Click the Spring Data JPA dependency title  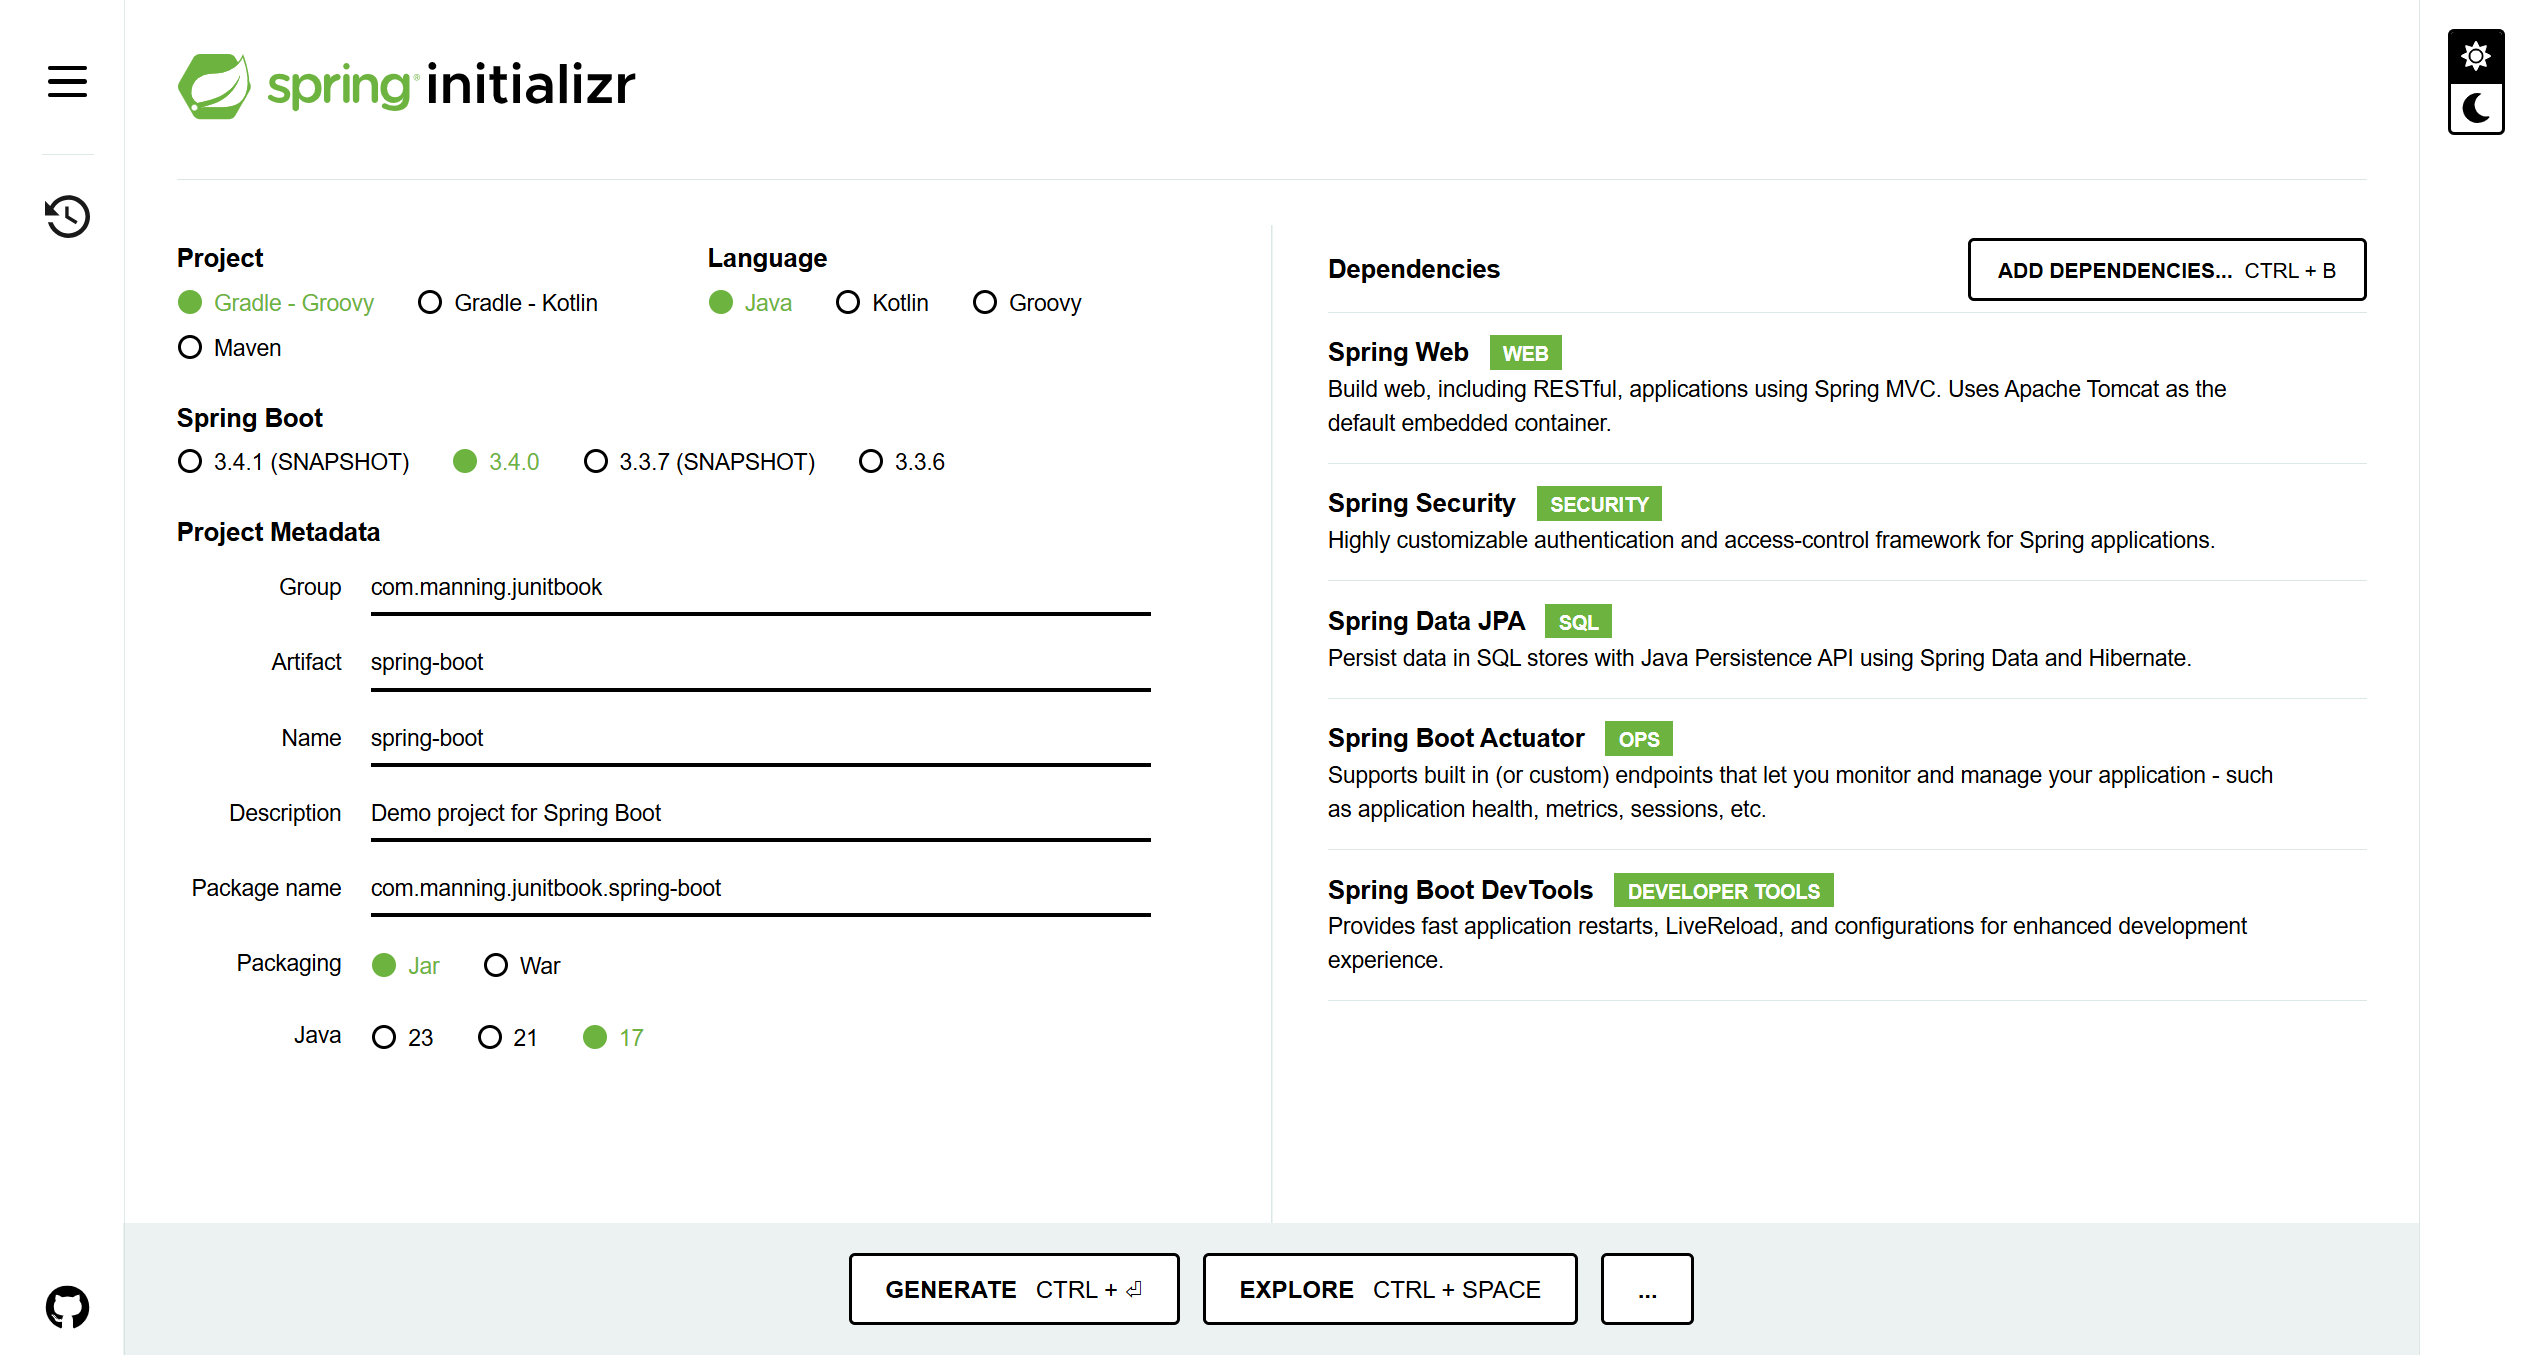point(1426,622)
